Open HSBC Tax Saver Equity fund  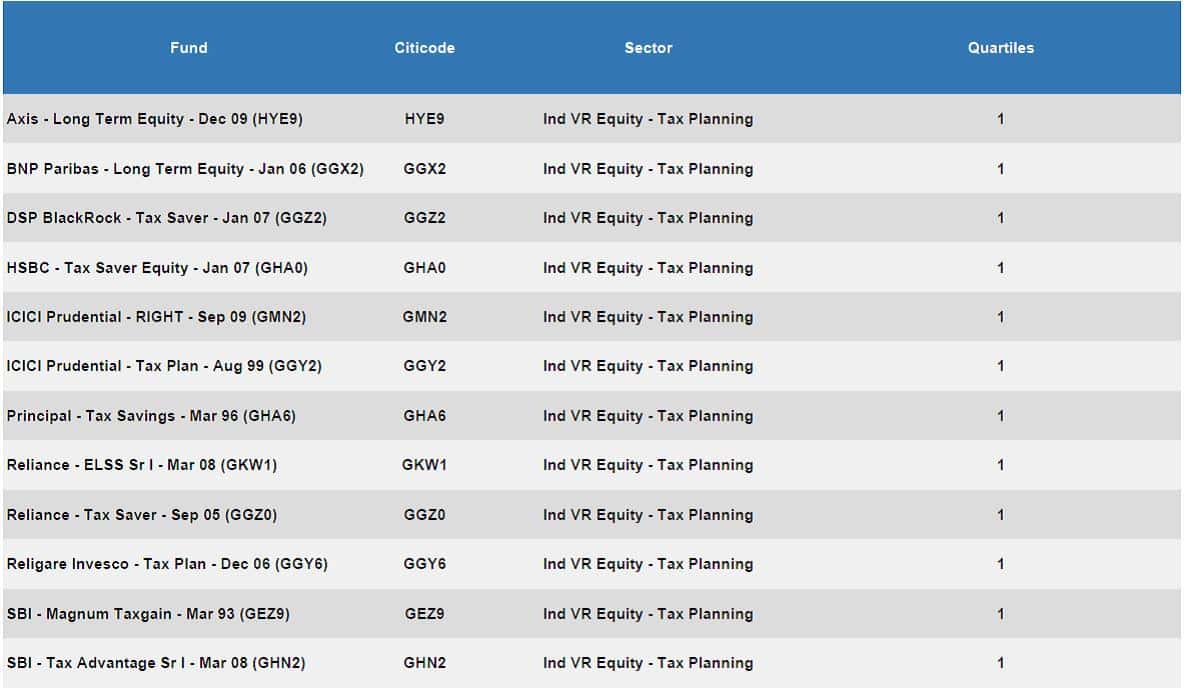(x=157, y=268)
